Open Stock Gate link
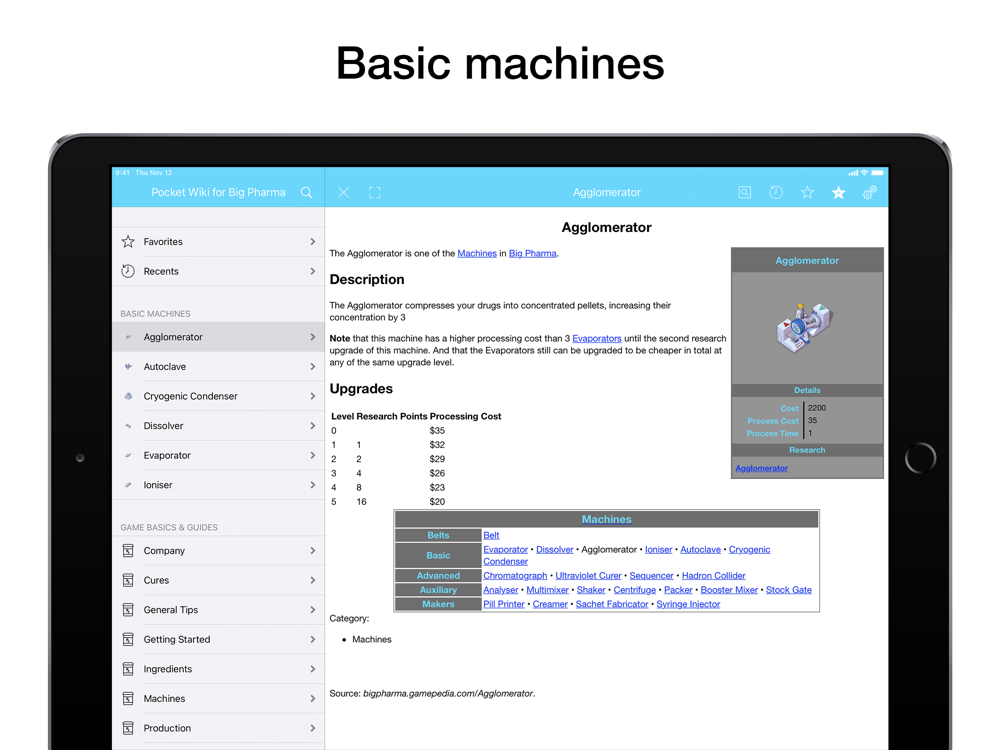 tap(789, 590)
